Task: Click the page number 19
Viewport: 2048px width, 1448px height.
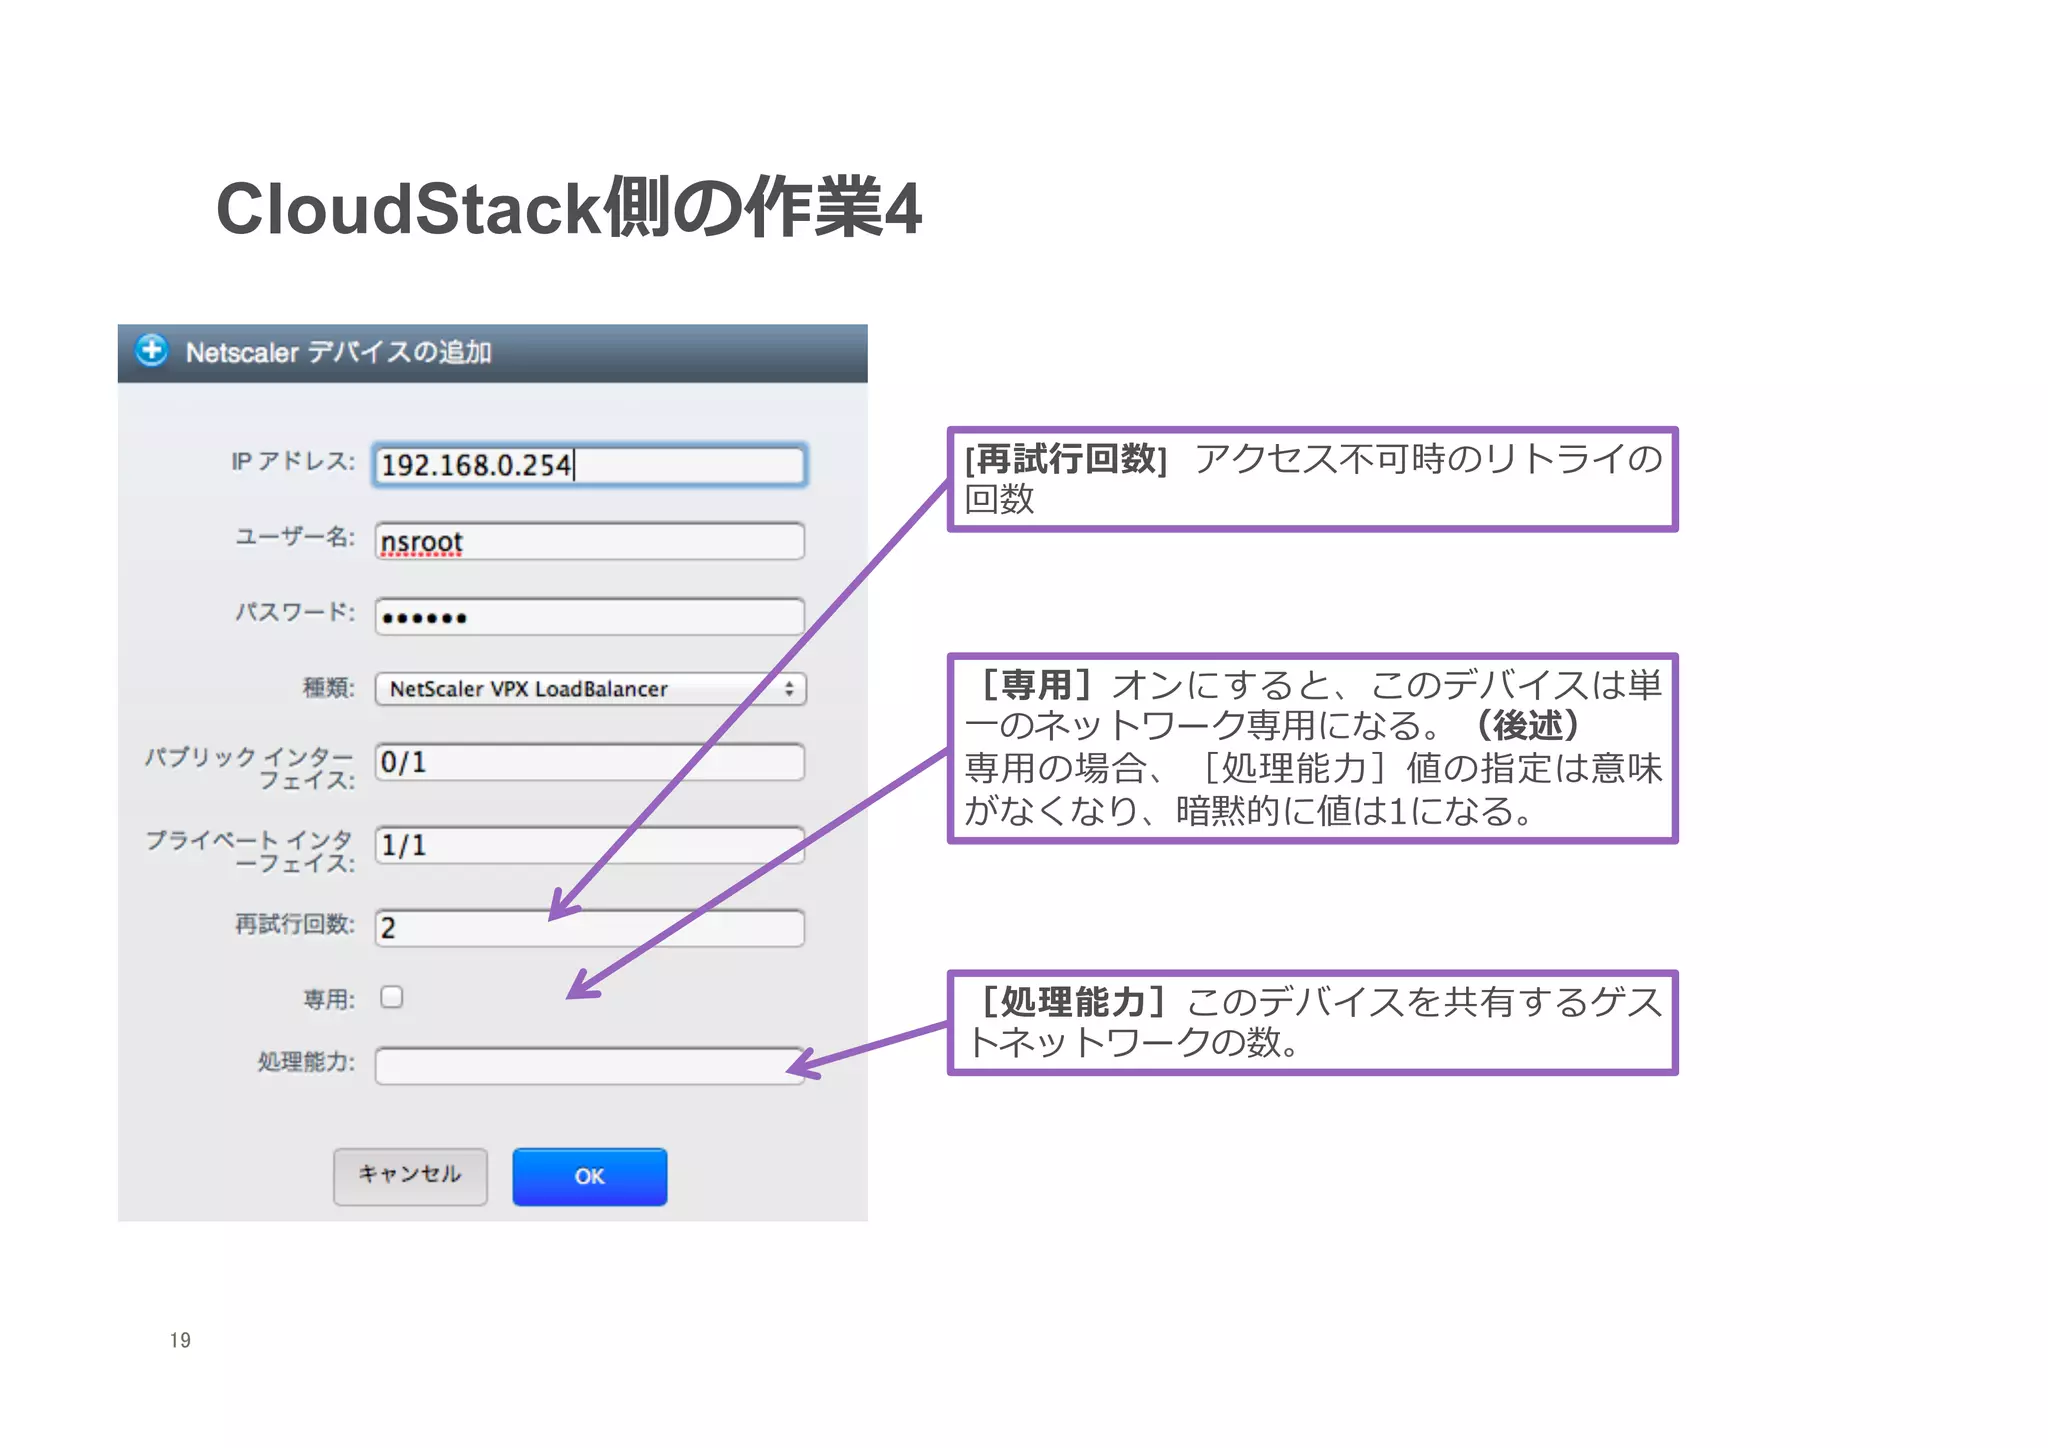Action: (x=180, y=1340)
